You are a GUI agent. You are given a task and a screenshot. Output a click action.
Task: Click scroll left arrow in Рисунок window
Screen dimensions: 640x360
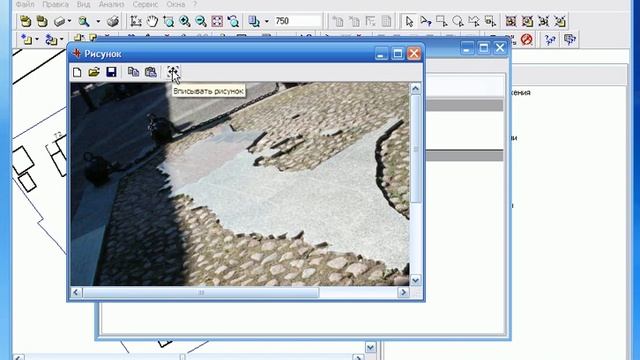pyautogui.click(x=76, y=292)
